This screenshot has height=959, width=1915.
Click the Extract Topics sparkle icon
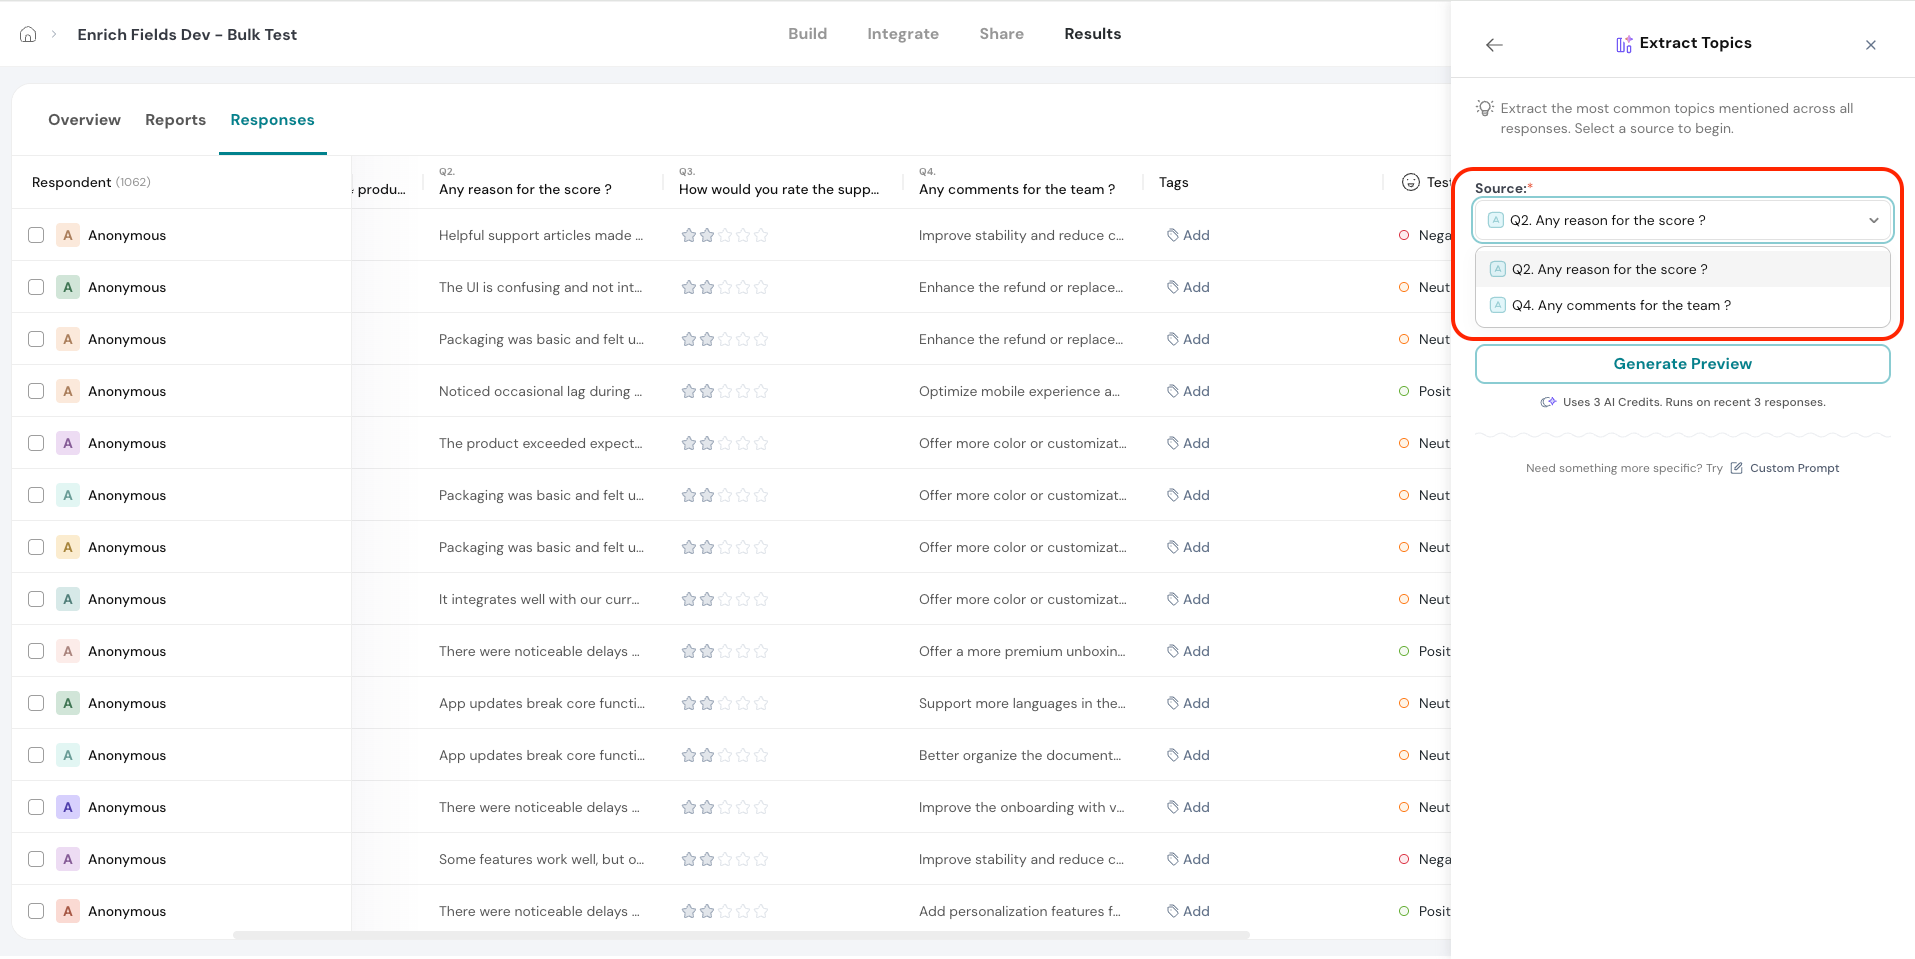tap(1624, 44)
